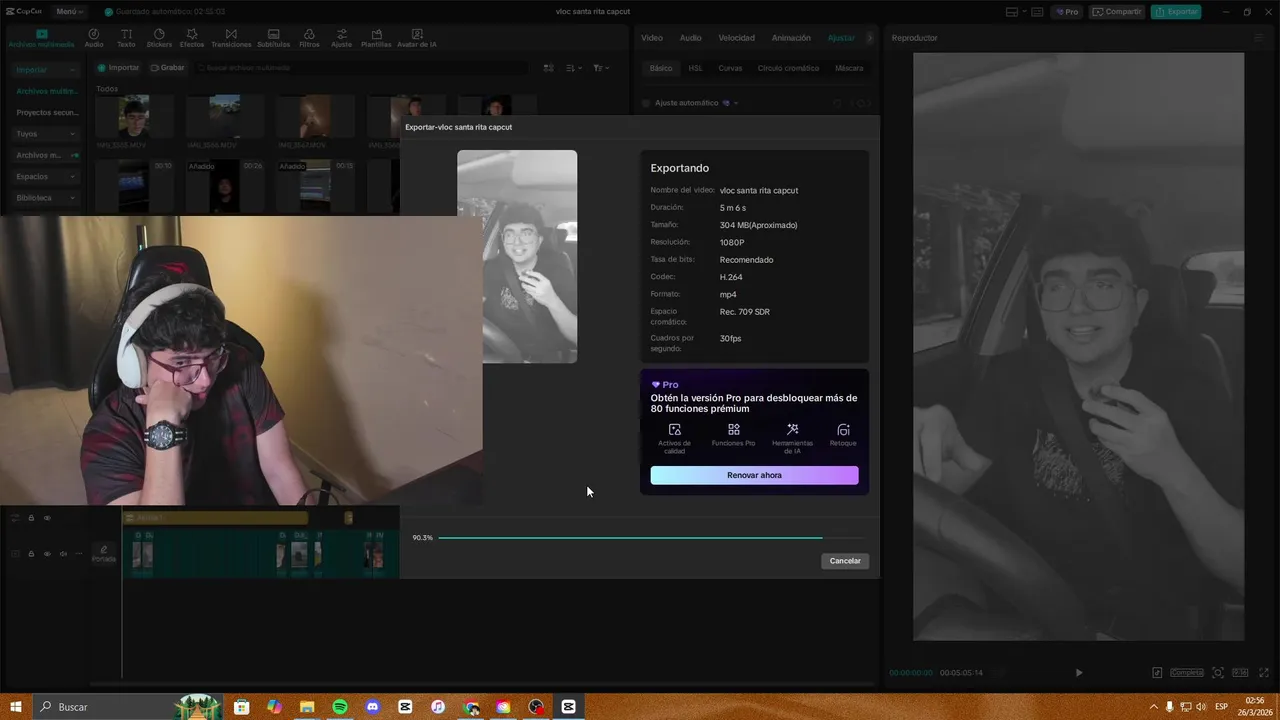Select the Círculo cromático sub-tab
The height and width of the screenshot is (720, 1280).
point(788,68)
